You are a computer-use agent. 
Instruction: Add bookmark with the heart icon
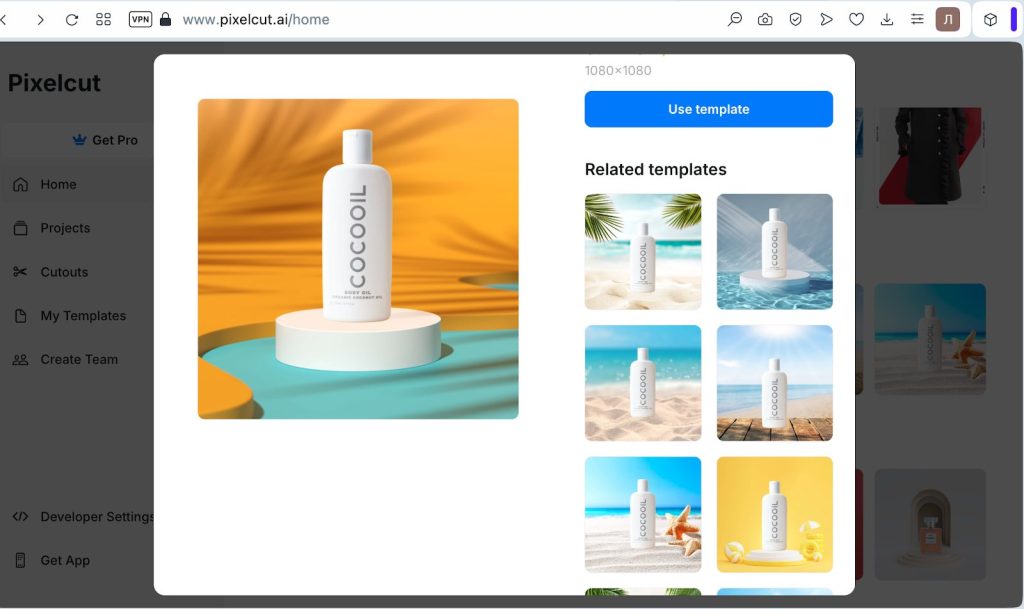coord(856,20)
